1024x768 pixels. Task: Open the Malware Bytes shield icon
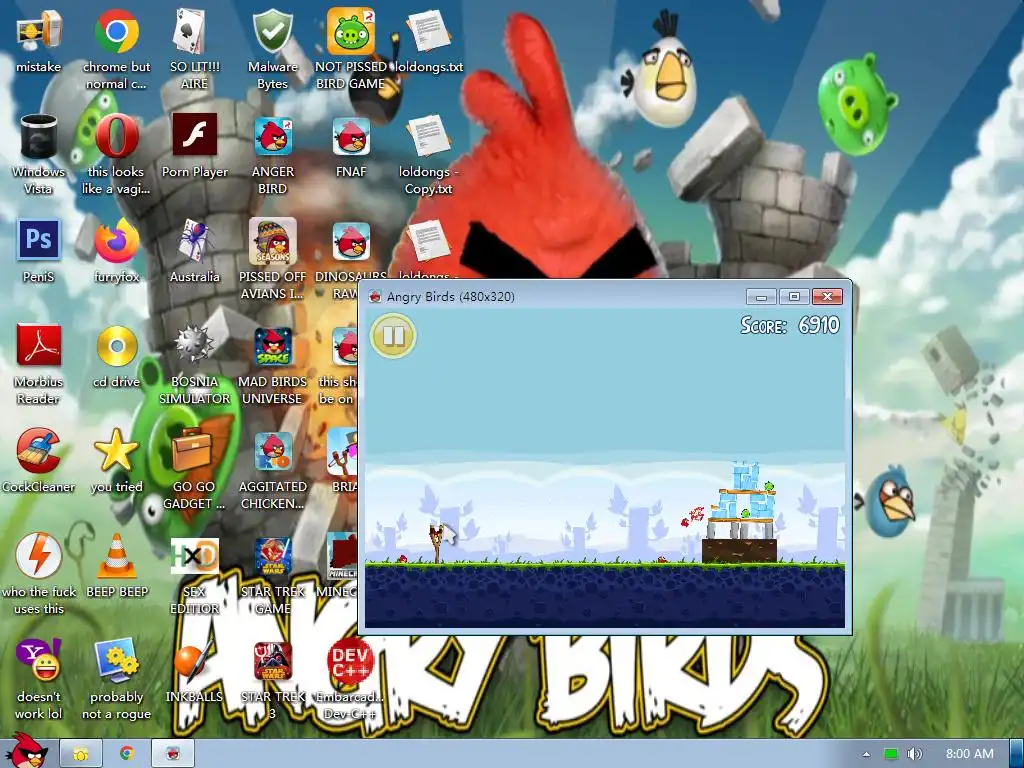tap(272, 31)
